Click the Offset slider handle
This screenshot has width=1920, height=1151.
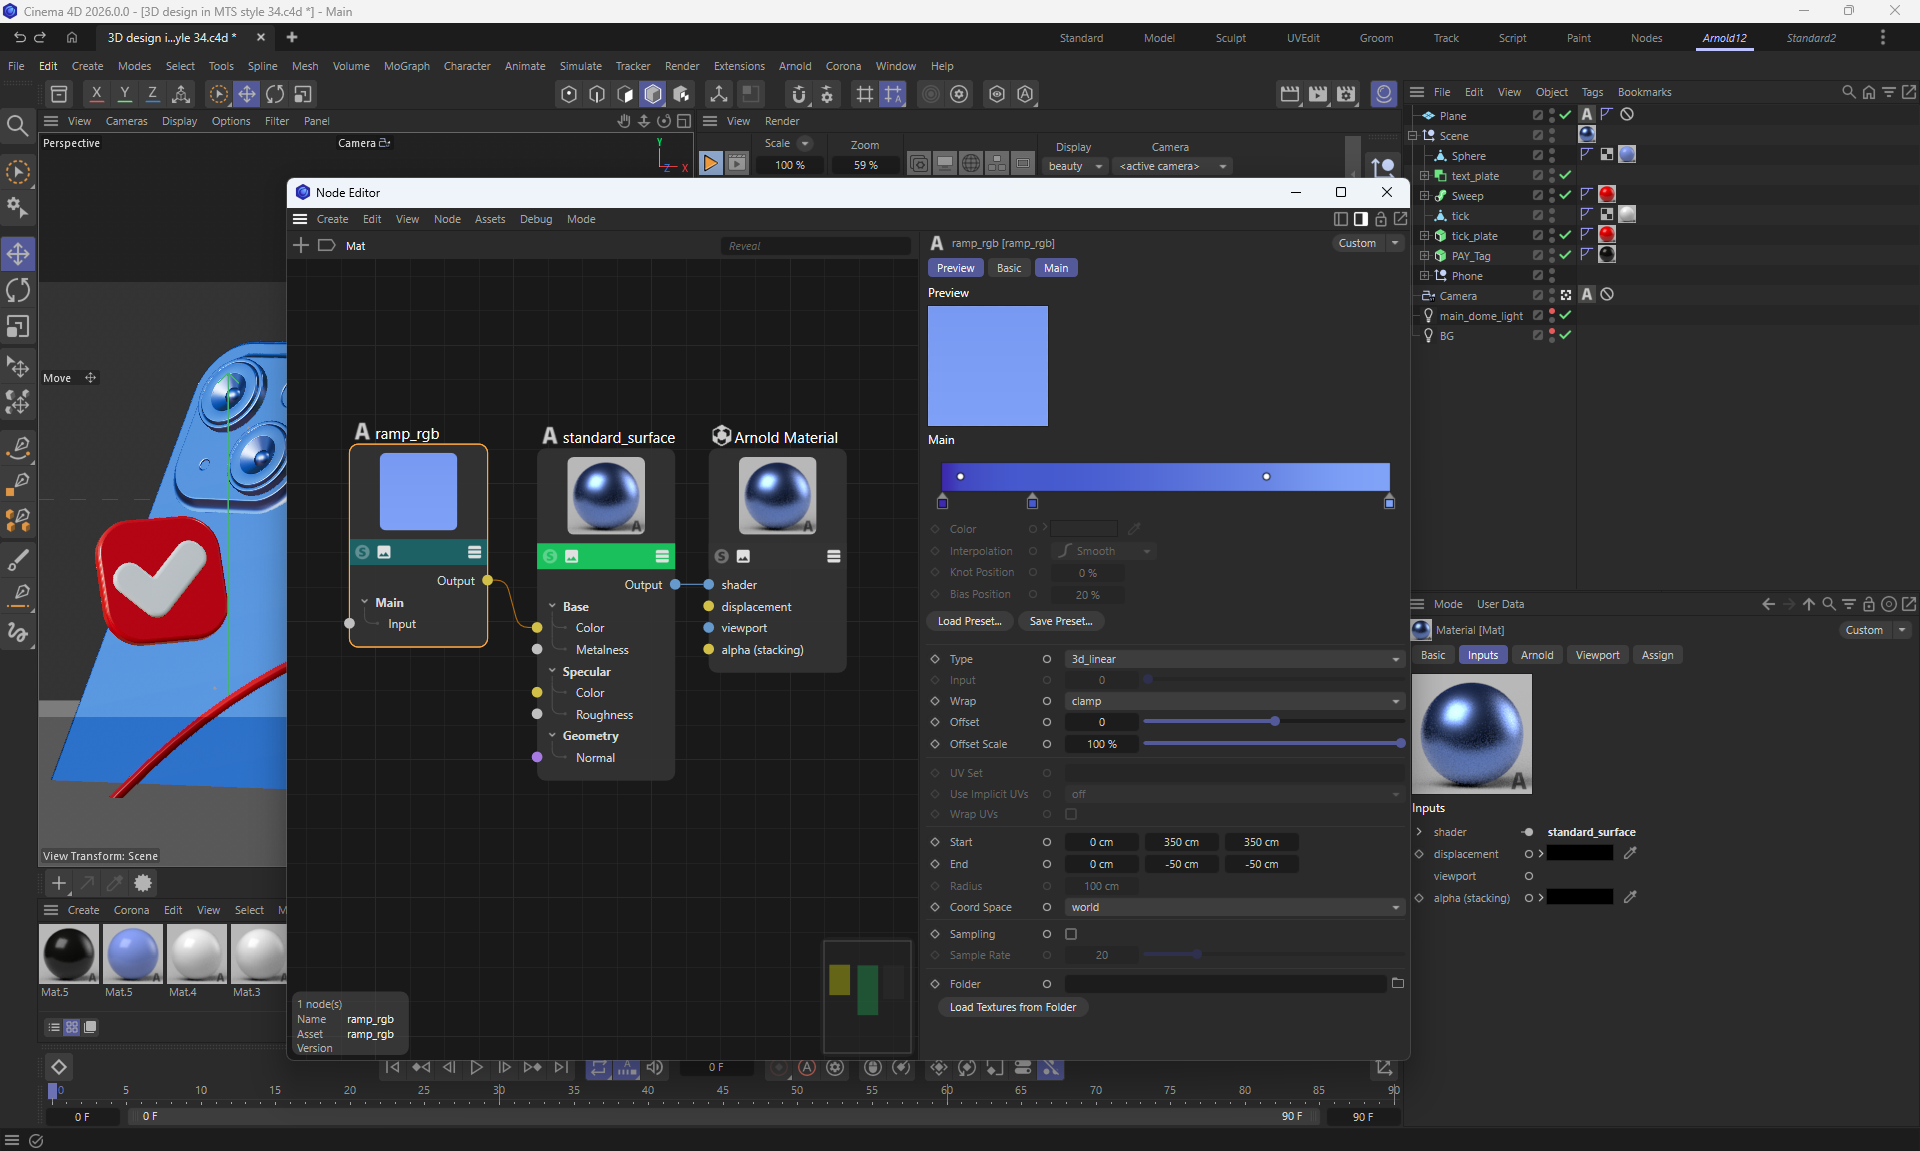pyautogui.click(x=1274, y=721)
